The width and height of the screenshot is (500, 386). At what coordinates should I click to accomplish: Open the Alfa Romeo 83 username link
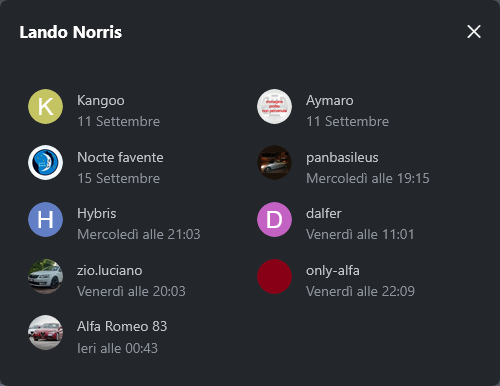(122, 326)
